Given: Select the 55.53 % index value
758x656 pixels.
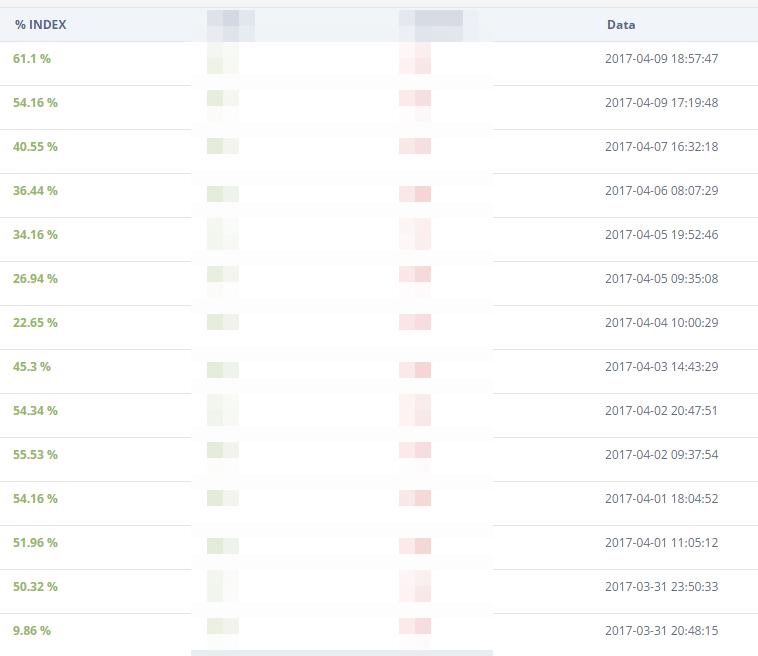Looking at the screenshot, I should pyautogui.click(x=35, y=454).
